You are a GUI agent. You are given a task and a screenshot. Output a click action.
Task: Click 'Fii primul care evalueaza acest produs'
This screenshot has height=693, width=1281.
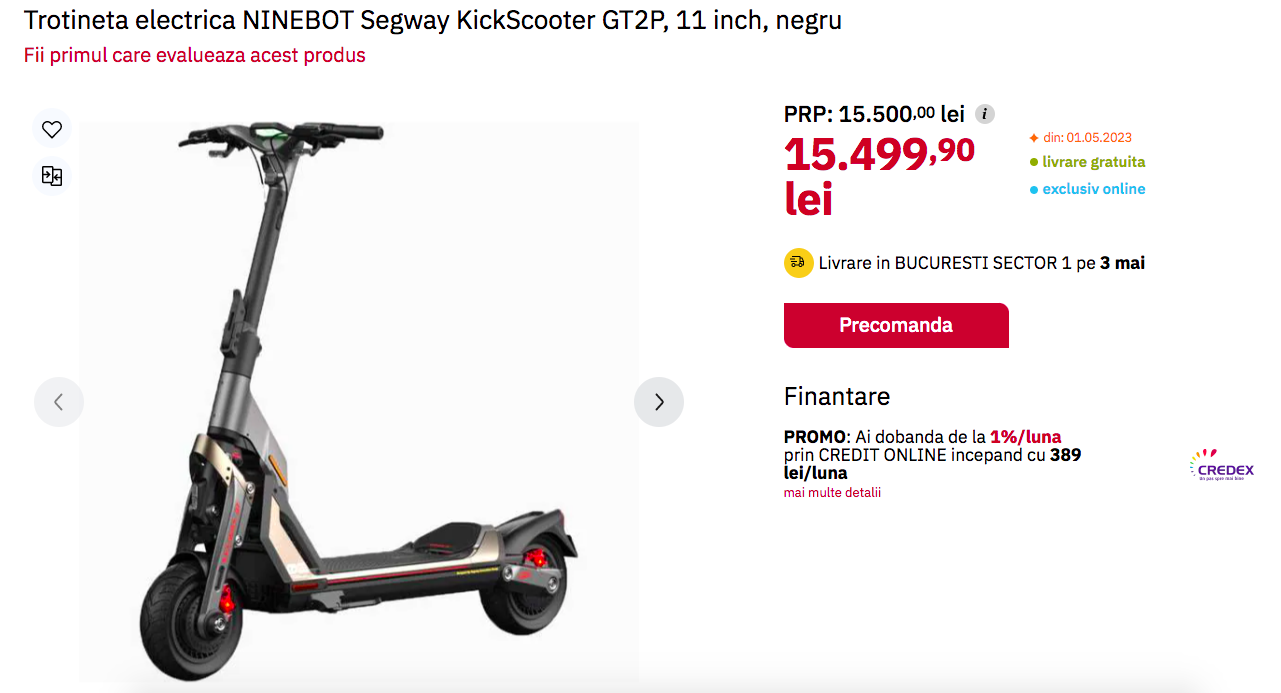195,55
